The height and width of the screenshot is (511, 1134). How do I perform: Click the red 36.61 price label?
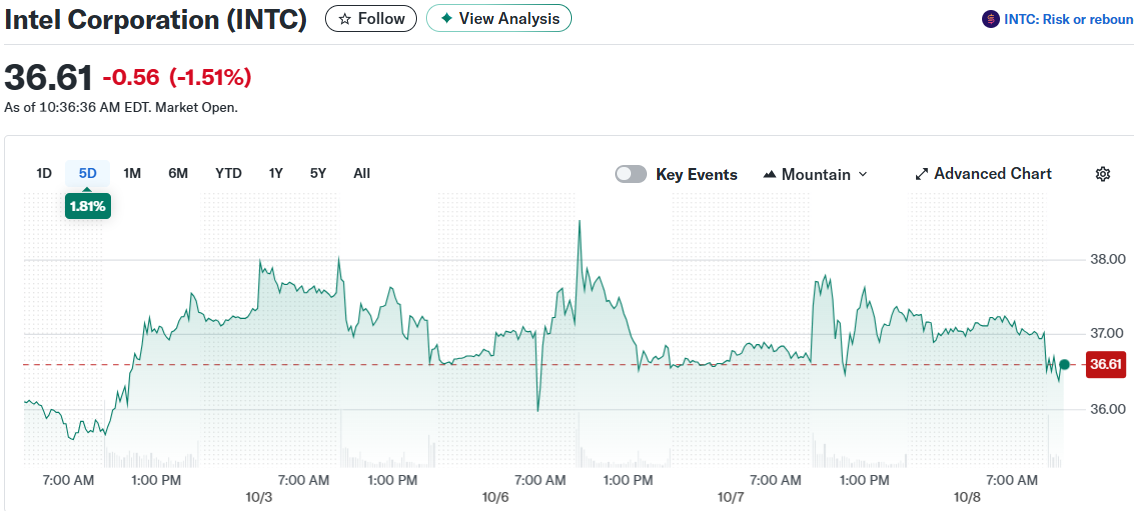click(1105, 365)
